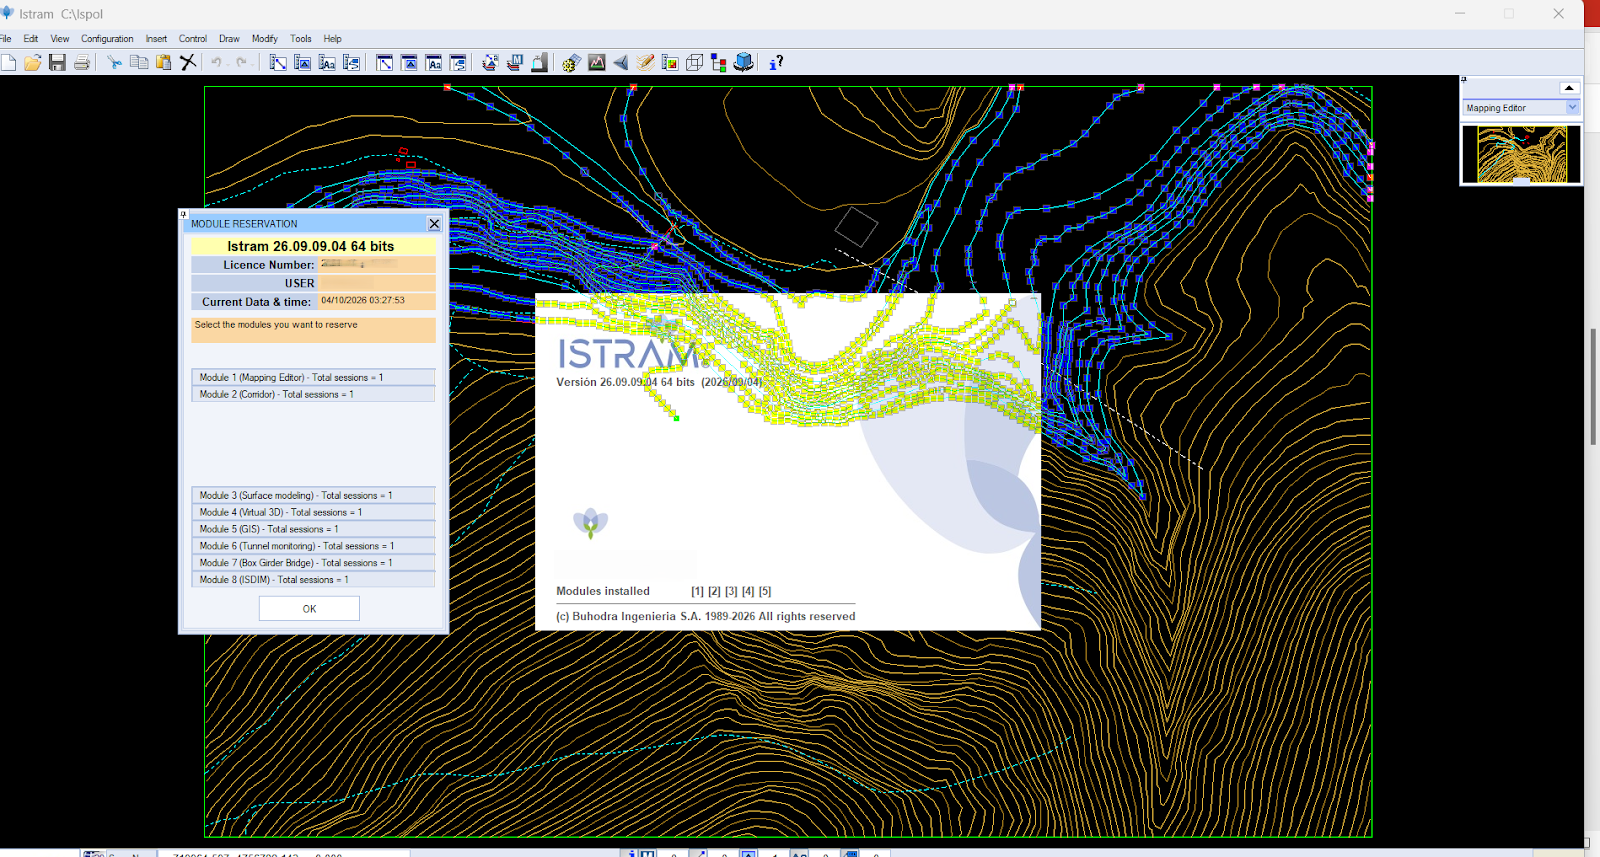Click the blue solid cube icon
The height and width of the screenshot is (857, 1600).
(743, 62)
